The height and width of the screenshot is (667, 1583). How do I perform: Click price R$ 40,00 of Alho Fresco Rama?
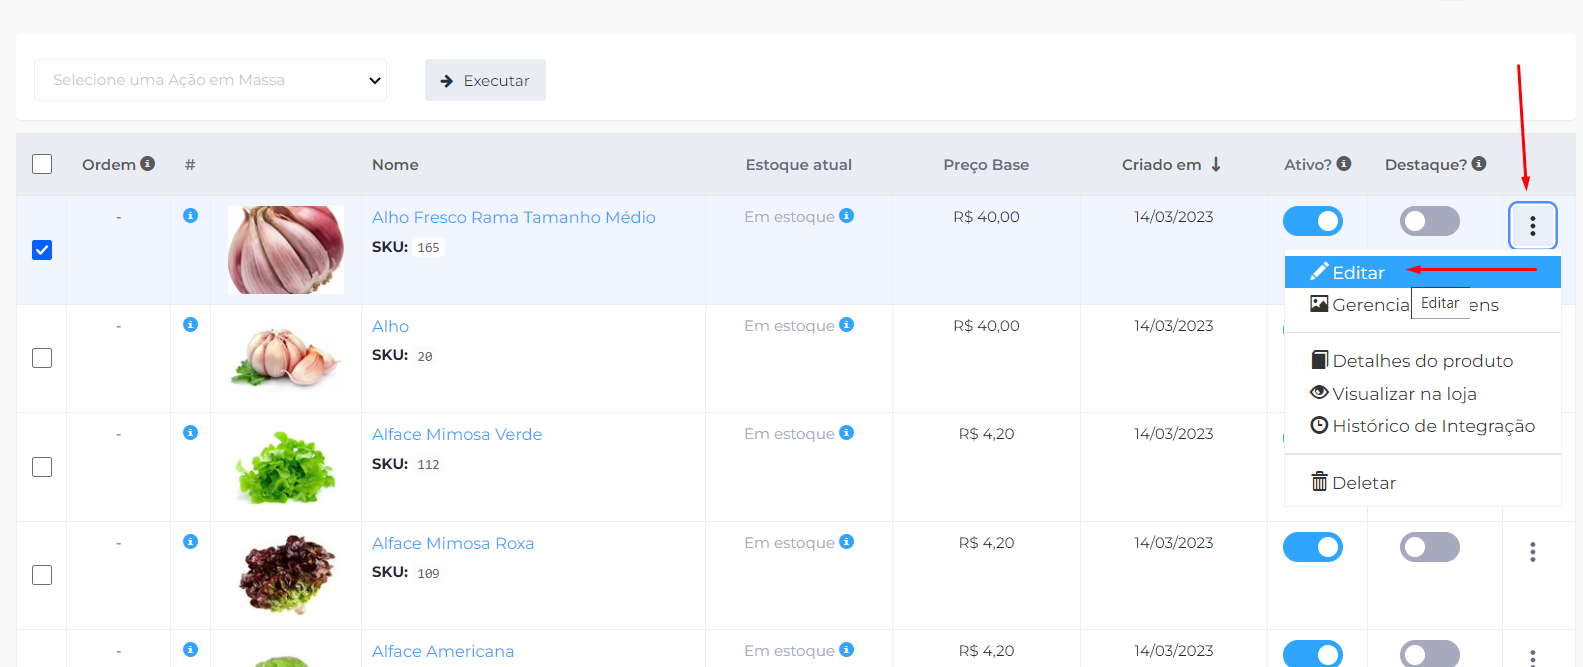click(986, 217)
